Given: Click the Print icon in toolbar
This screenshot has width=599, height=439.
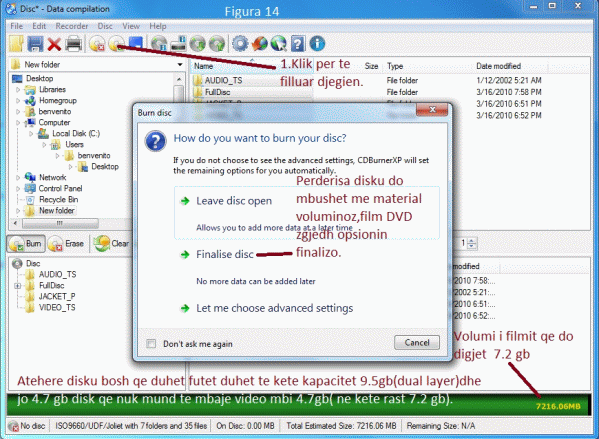Looking at the screenshot, I should (73, 44).
